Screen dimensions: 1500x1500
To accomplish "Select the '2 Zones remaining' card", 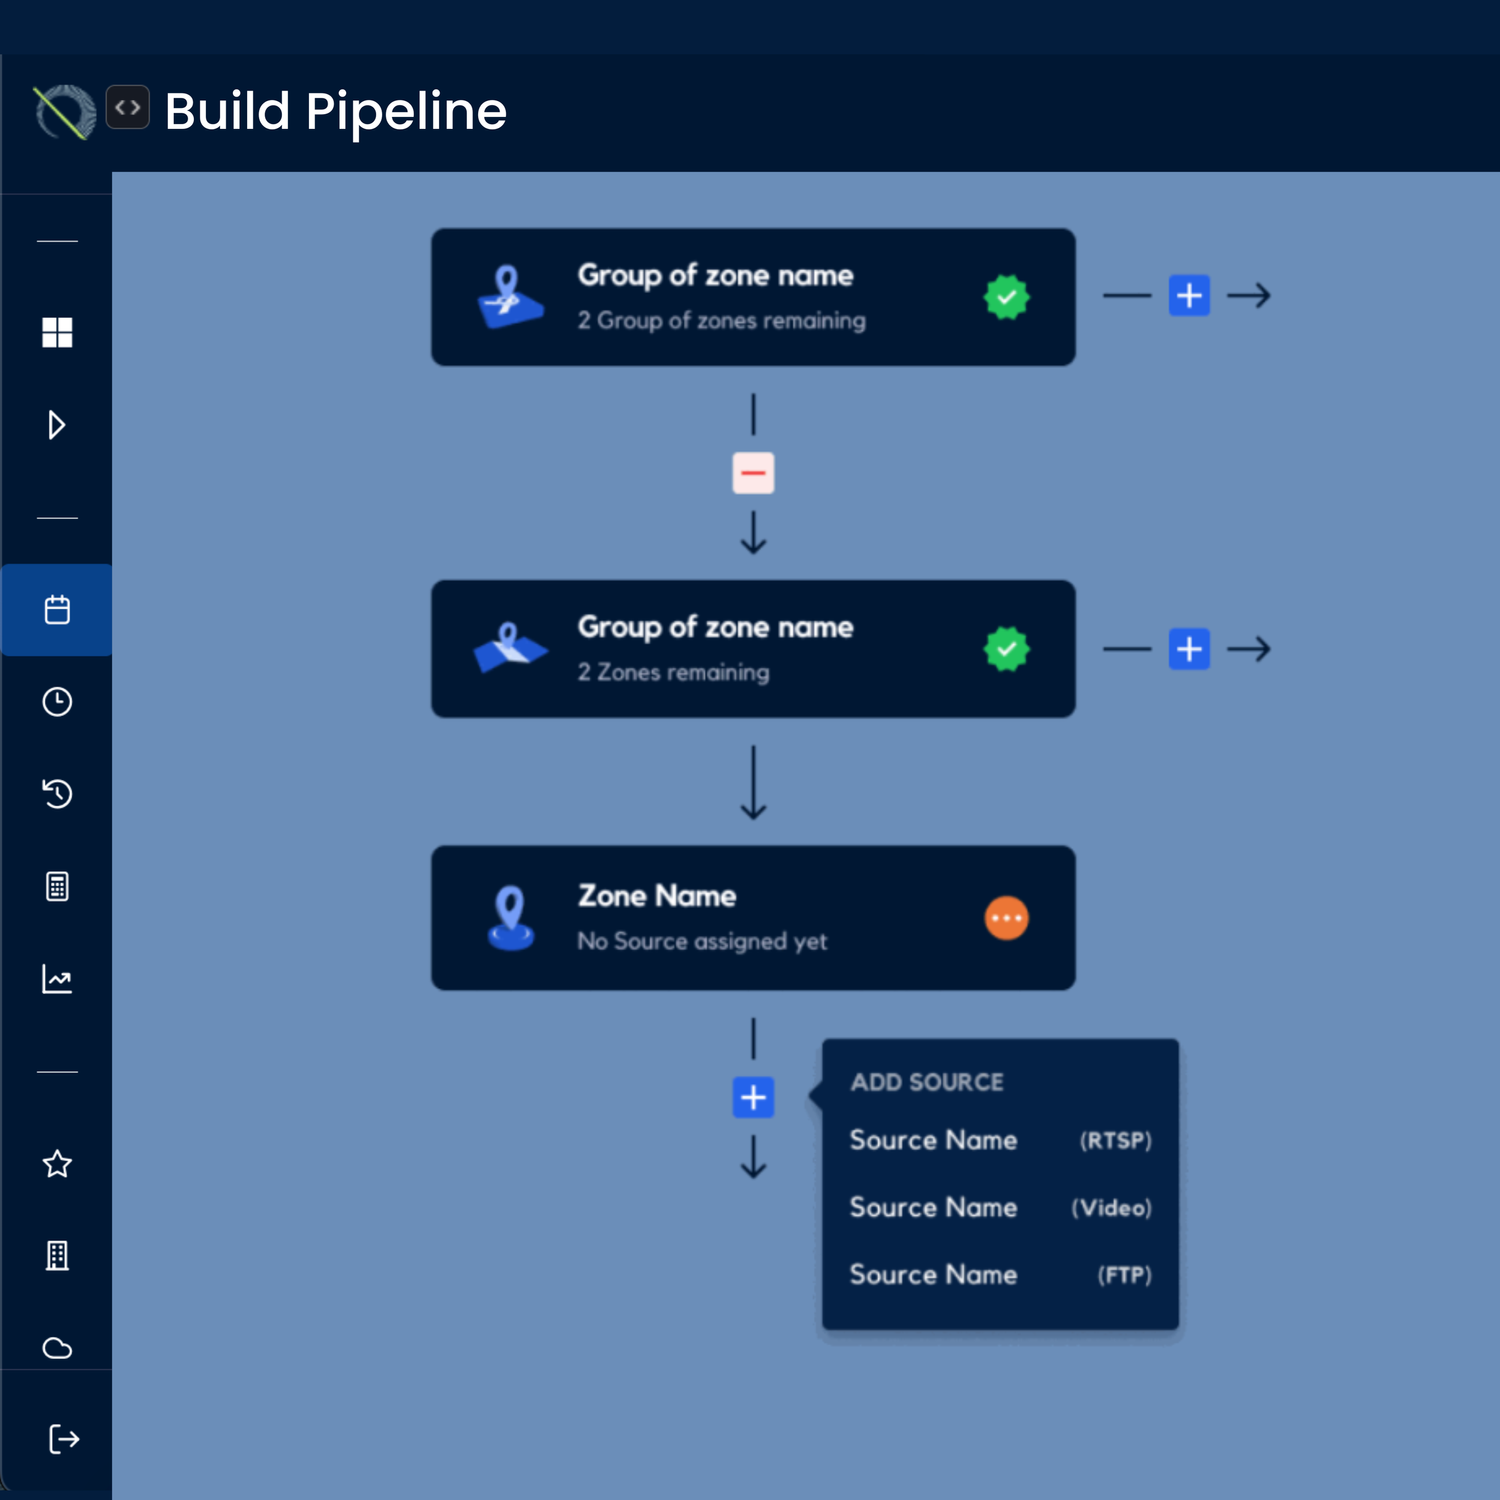I will (753, 649).
